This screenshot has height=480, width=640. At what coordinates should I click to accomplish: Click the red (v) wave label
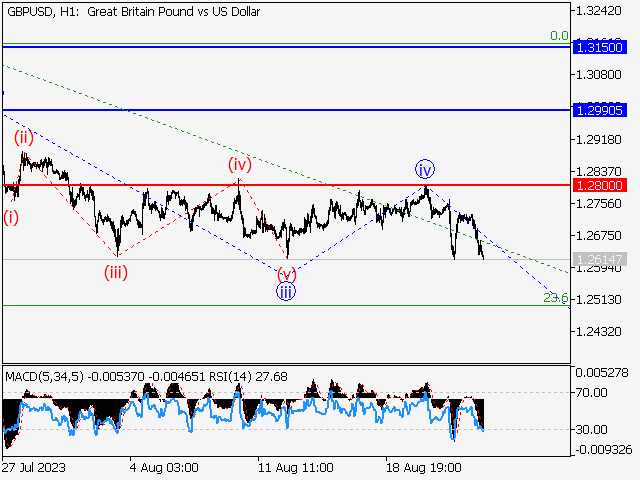coord(287,274)
